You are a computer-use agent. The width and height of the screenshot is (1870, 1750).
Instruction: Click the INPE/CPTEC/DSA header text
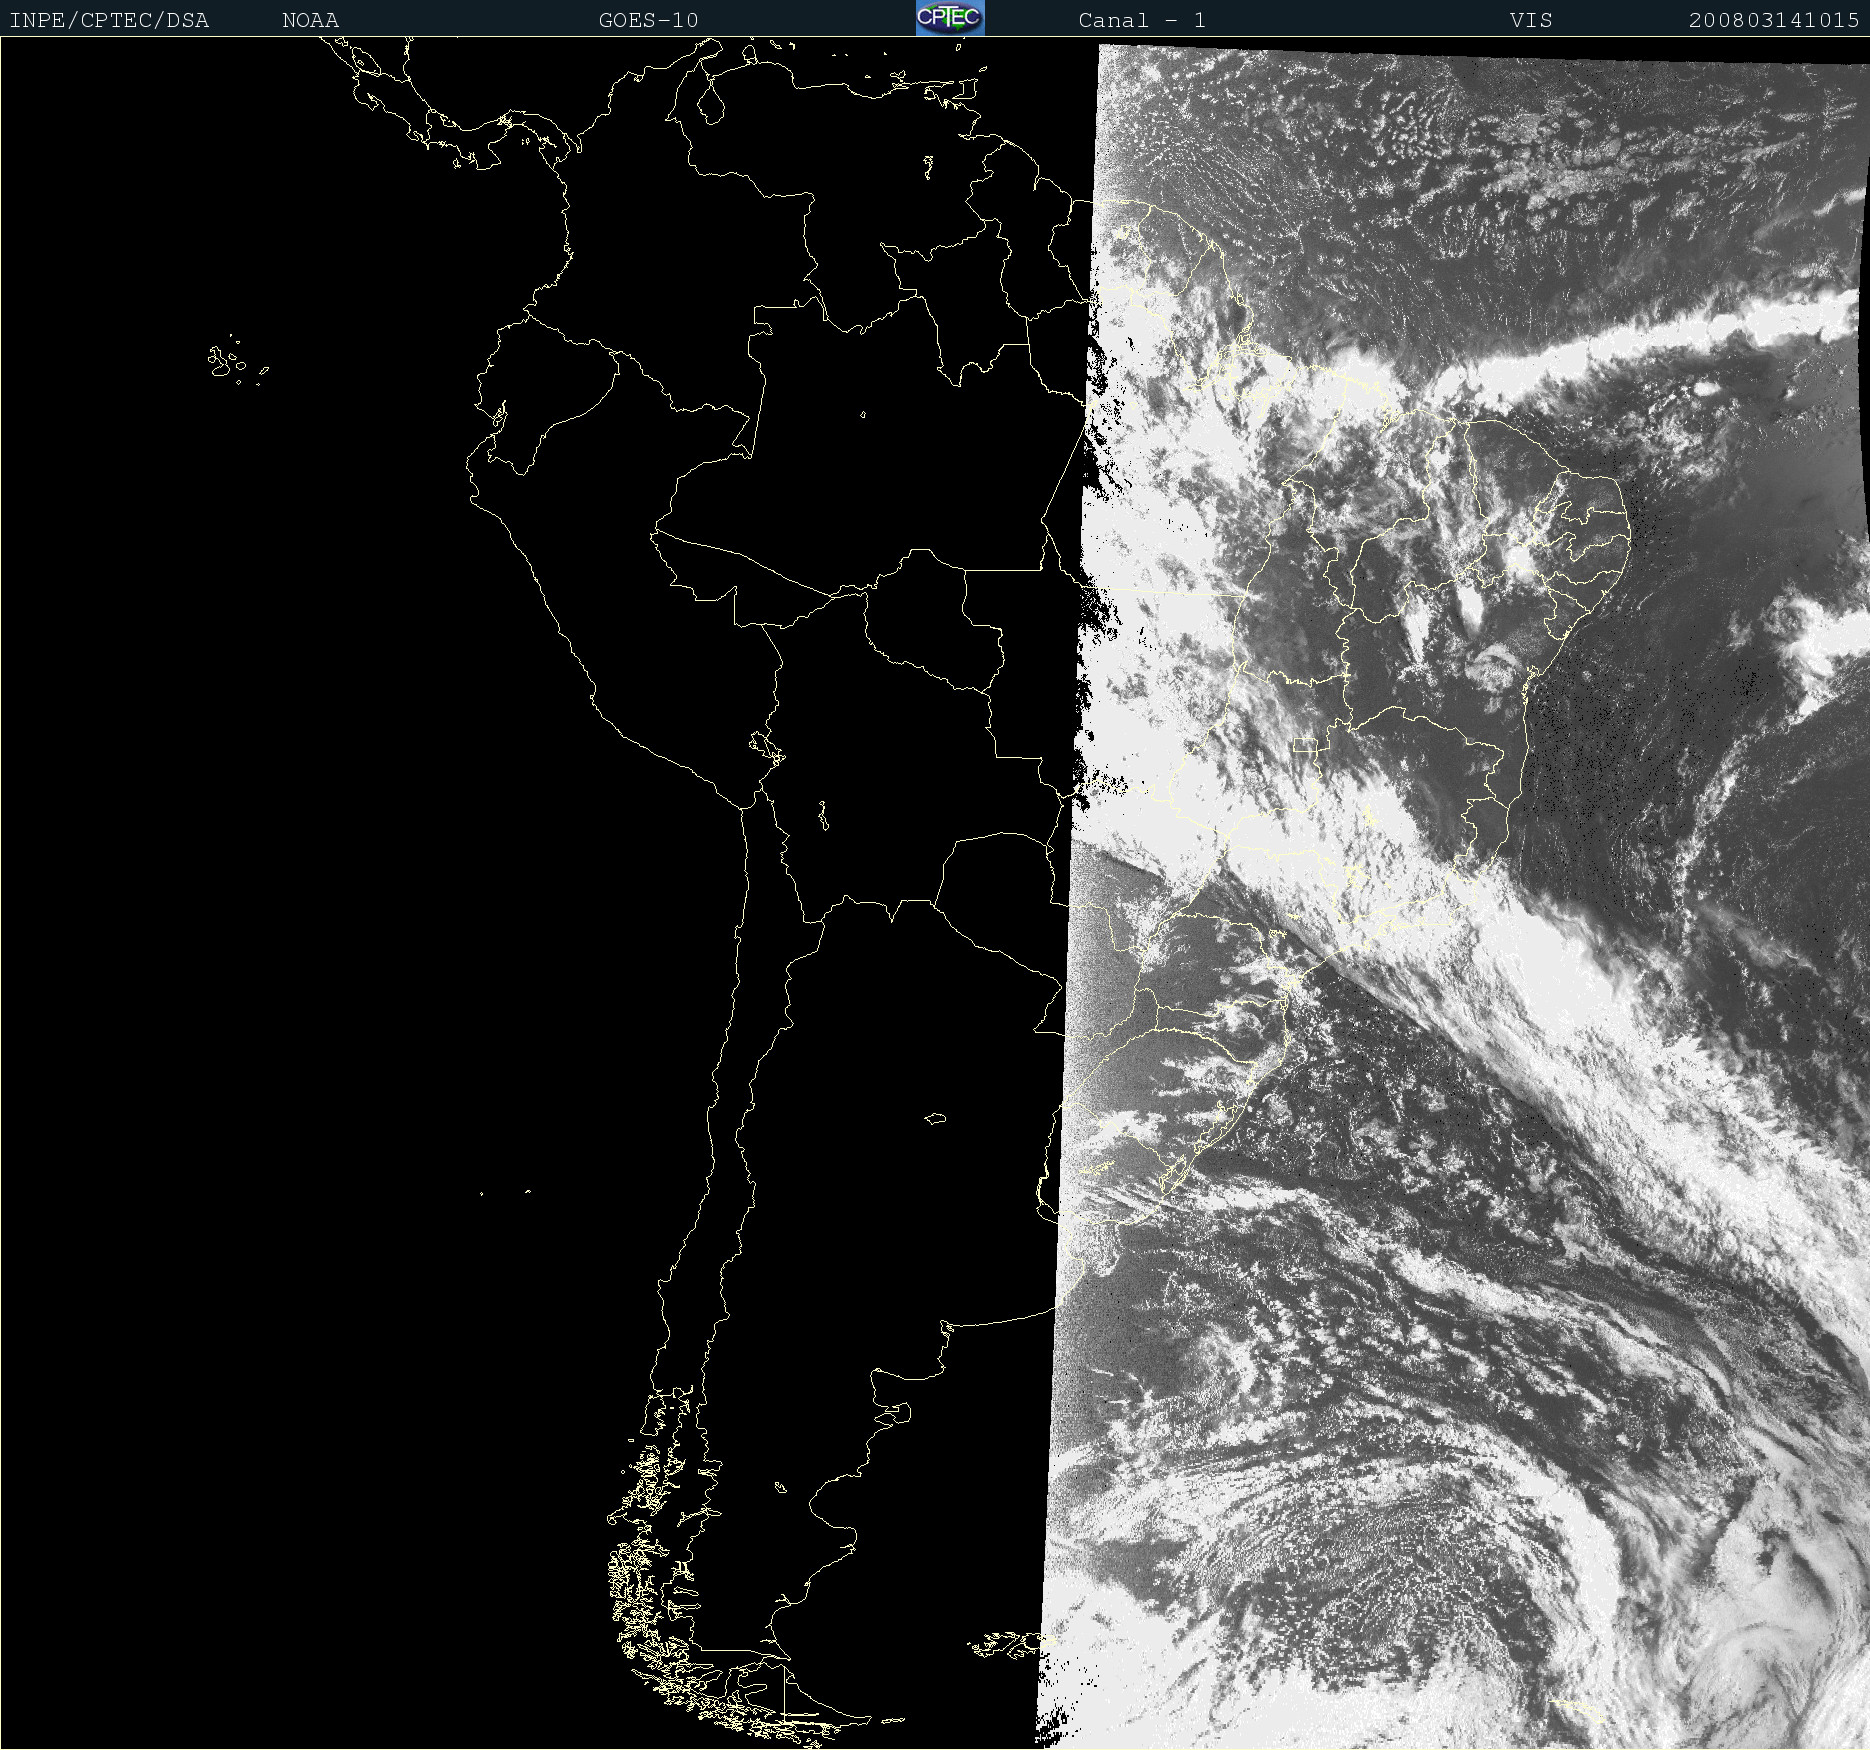point(109,20)
